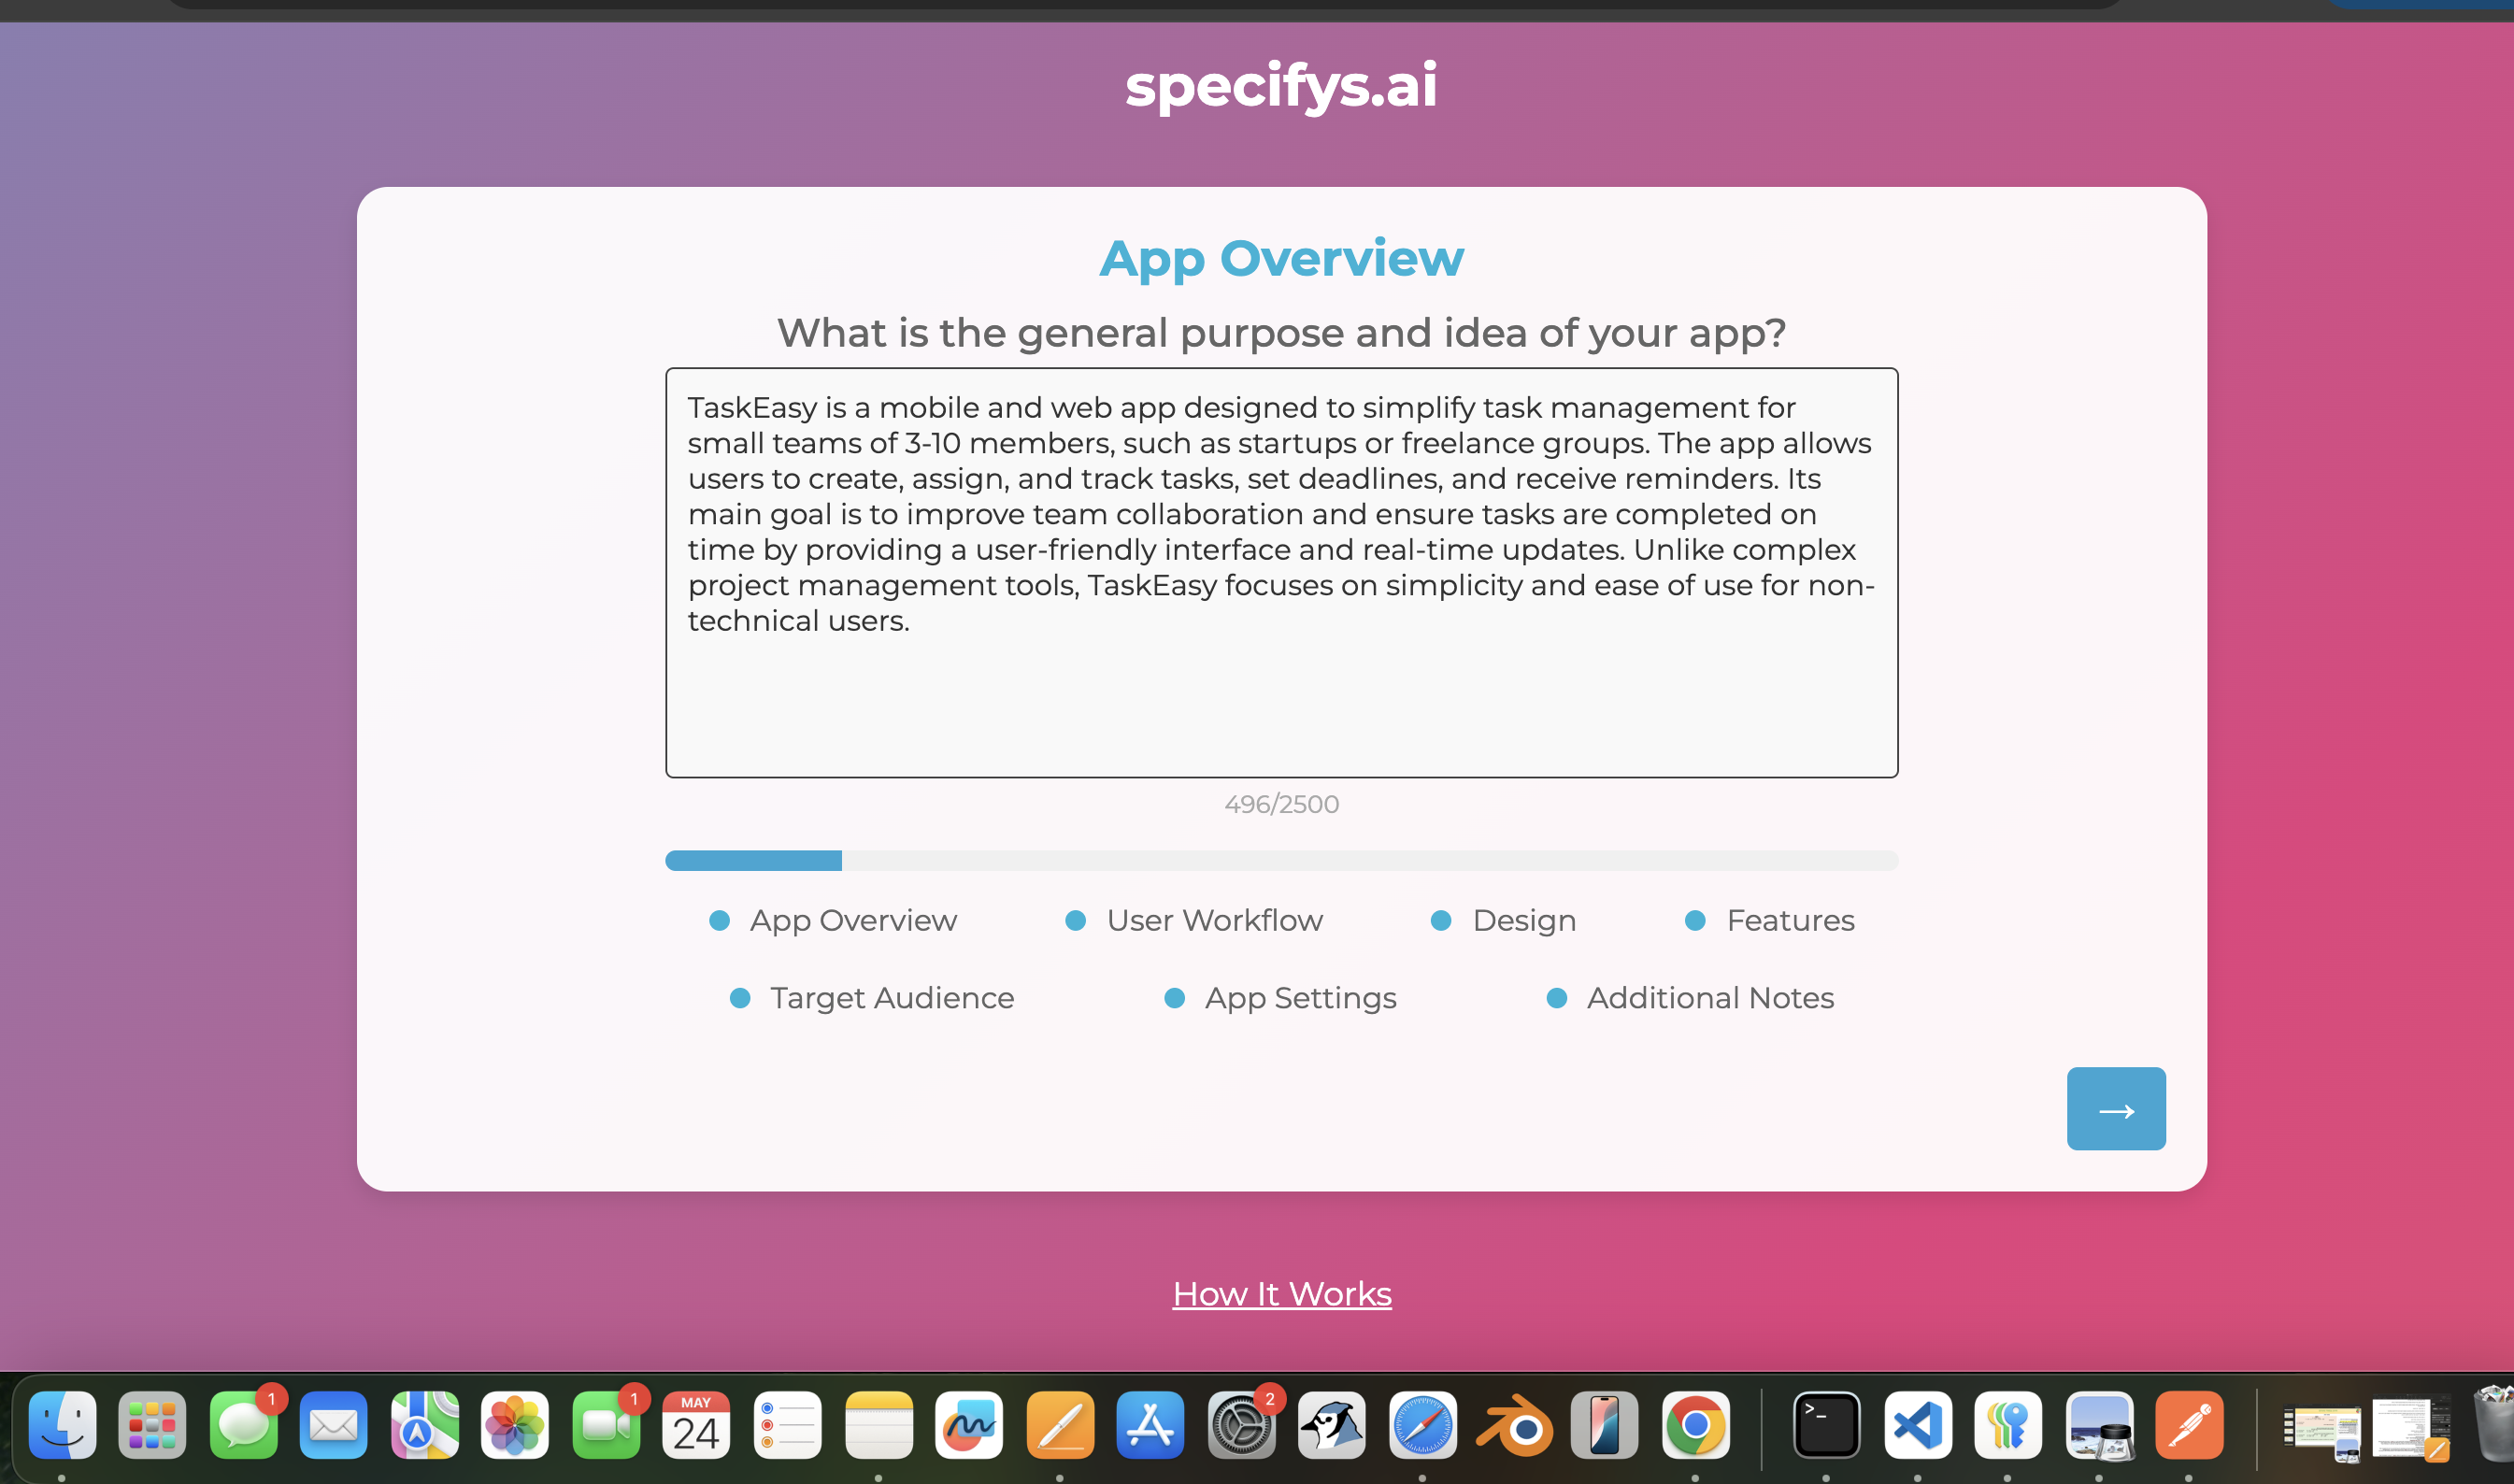2514x1484 pixels.
Task: Open System Settings gear icon
Action: click(x=1241, y=1424)
